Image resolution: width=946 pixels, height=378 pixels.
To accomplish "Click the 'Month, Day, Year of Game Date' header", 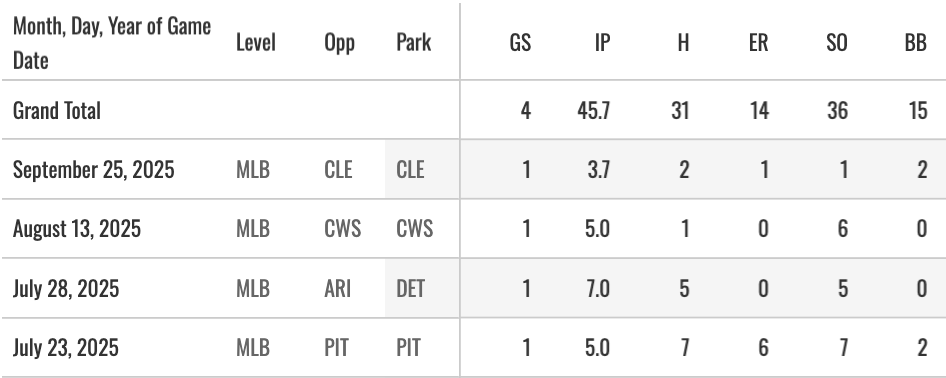I will [x=112, y=43].
